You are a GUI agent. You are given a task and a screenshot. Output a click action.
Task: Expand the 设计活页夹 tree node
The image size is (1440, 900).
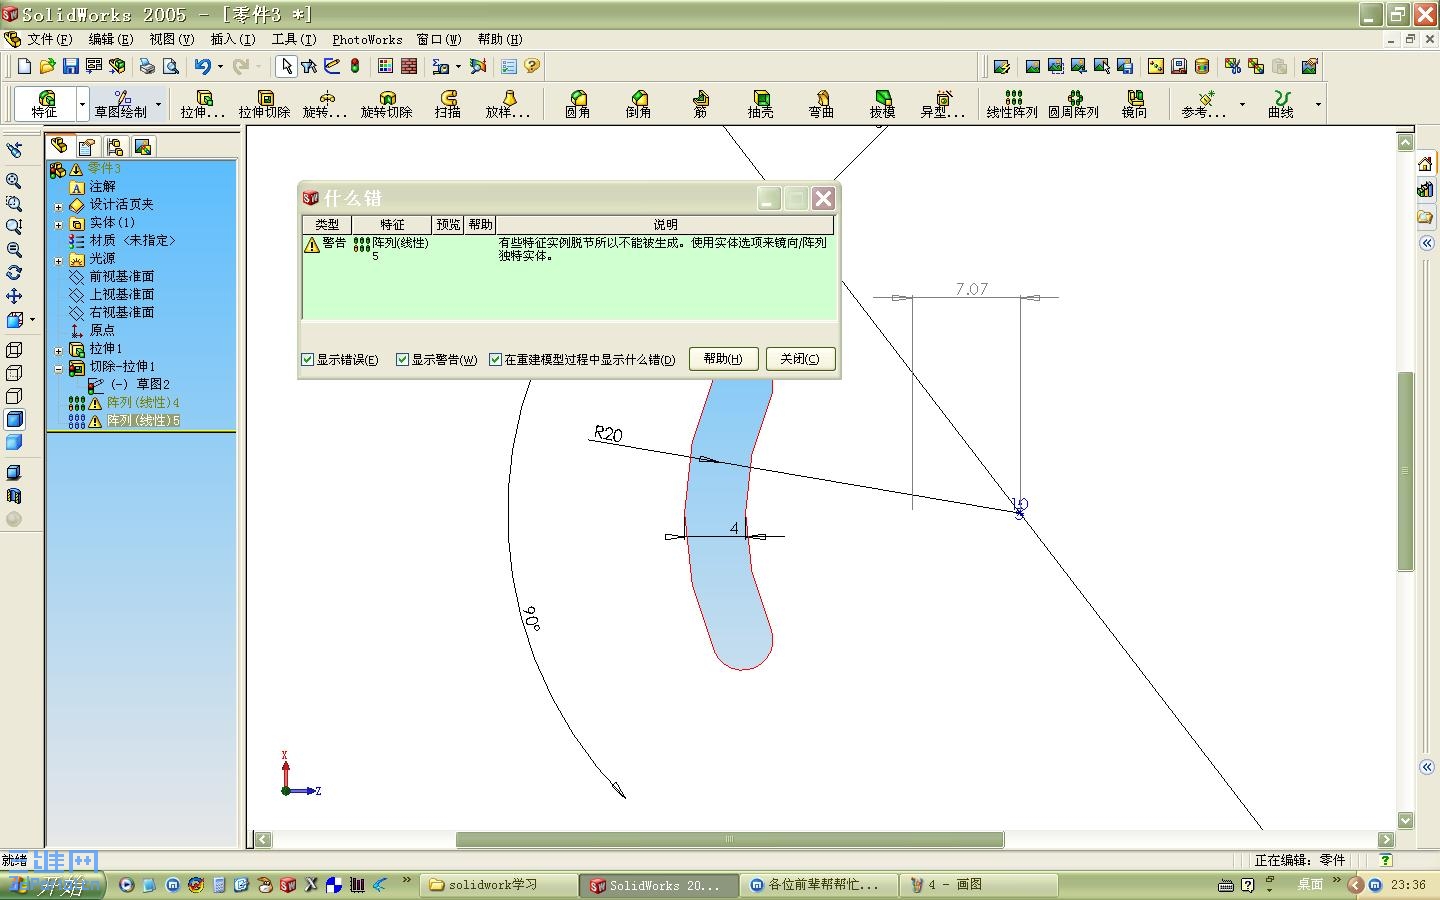pyautogui.click(x=58, y=205)
